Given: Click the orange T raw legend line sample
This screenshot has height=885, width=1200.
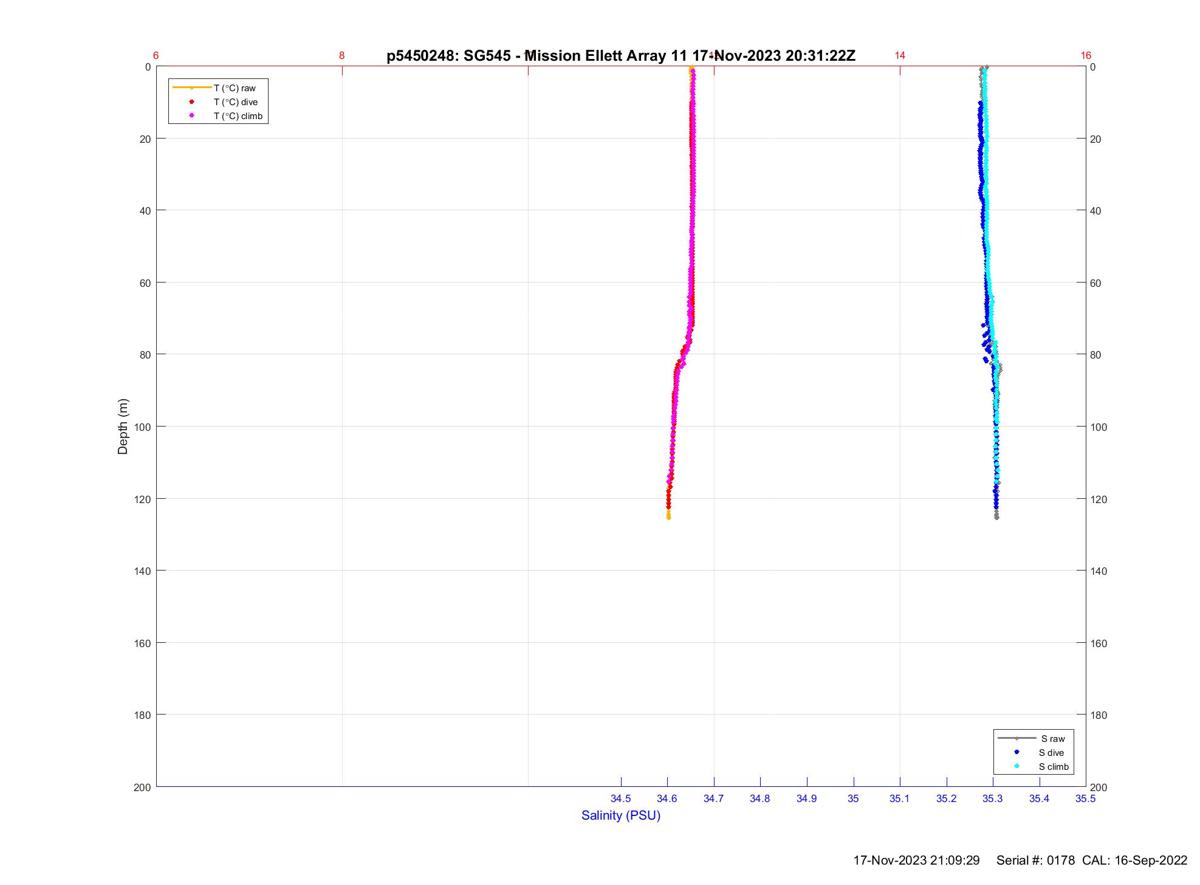Looking at the screenshot, I should (191, 88).
